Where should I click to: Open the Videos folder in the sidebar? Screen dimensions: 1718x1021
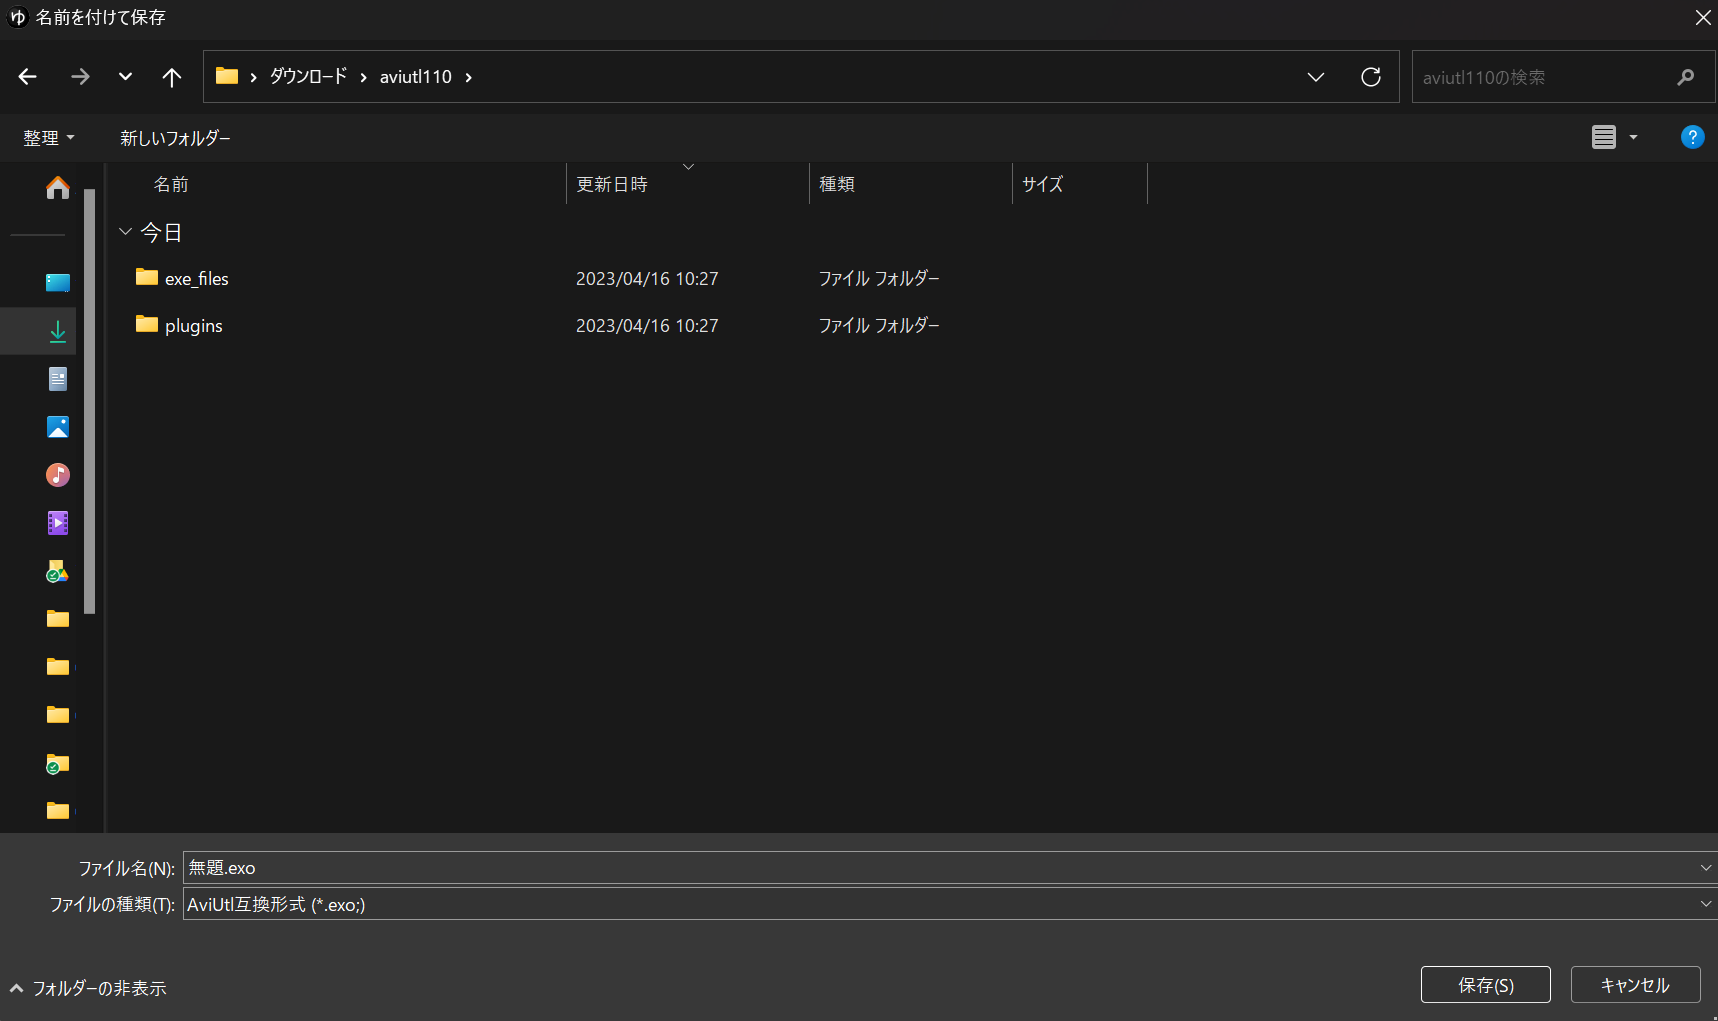(x=57, y=522)
